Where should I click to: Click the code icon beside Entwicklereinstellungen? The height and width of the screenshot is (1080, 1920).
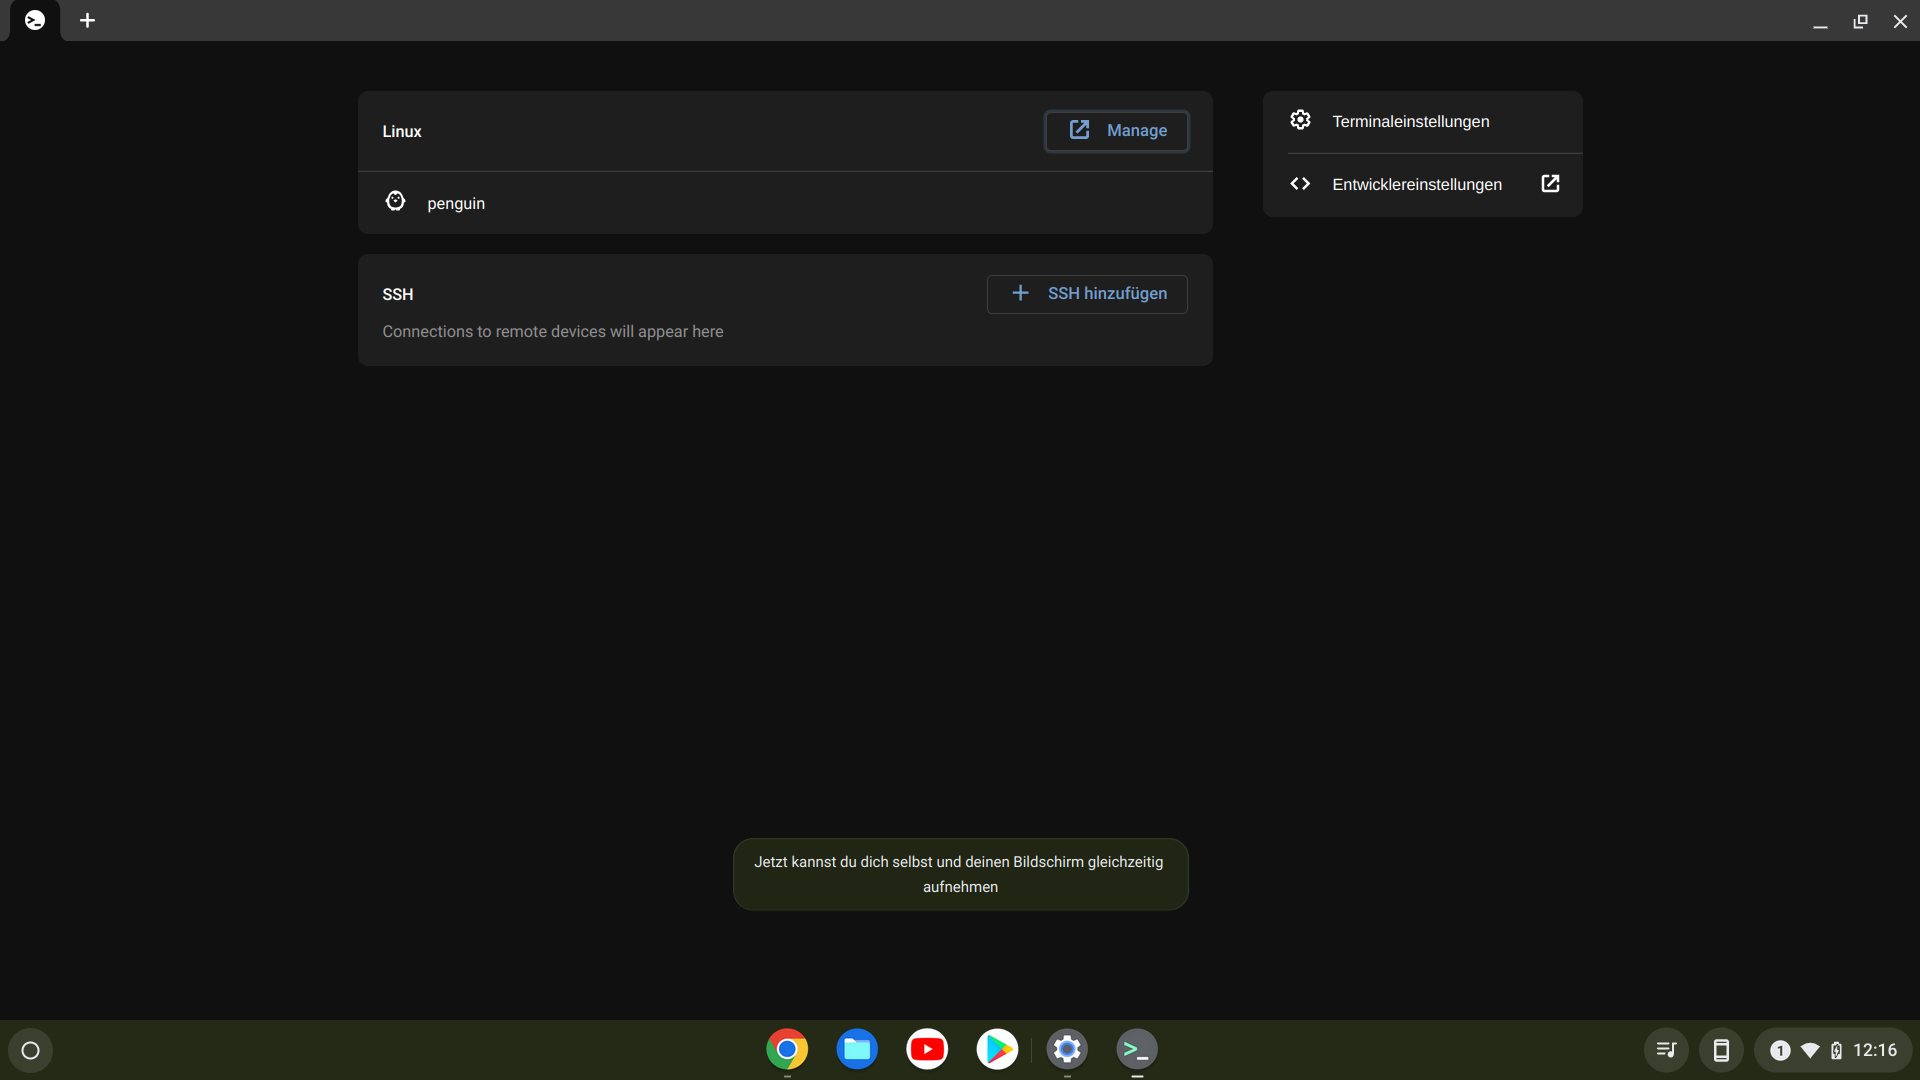pos(1300,183)
